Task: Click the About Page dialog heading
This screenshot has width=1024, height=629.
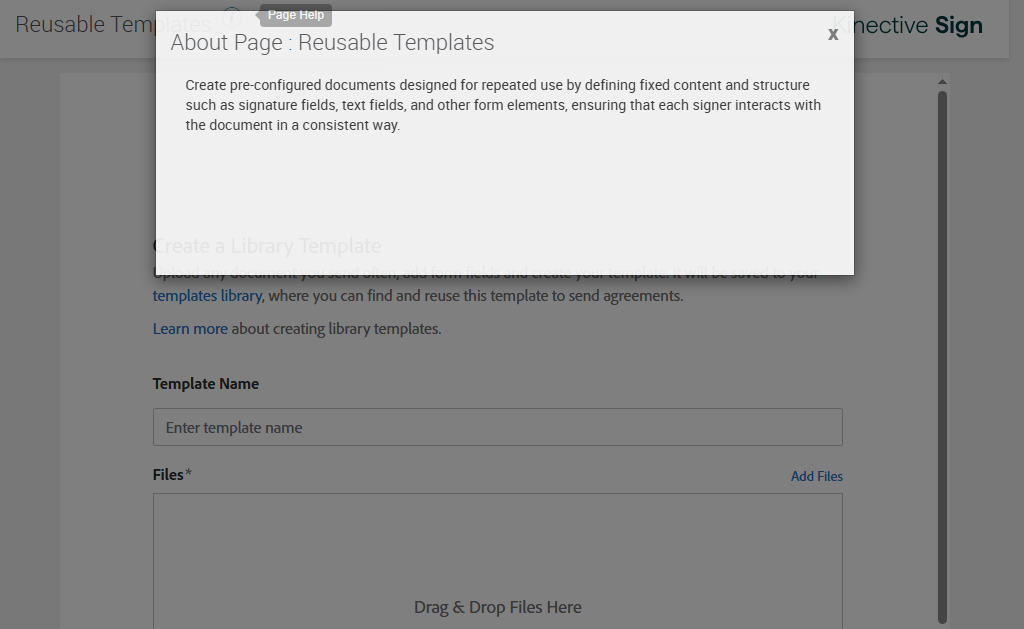Action: coord(332,42)
